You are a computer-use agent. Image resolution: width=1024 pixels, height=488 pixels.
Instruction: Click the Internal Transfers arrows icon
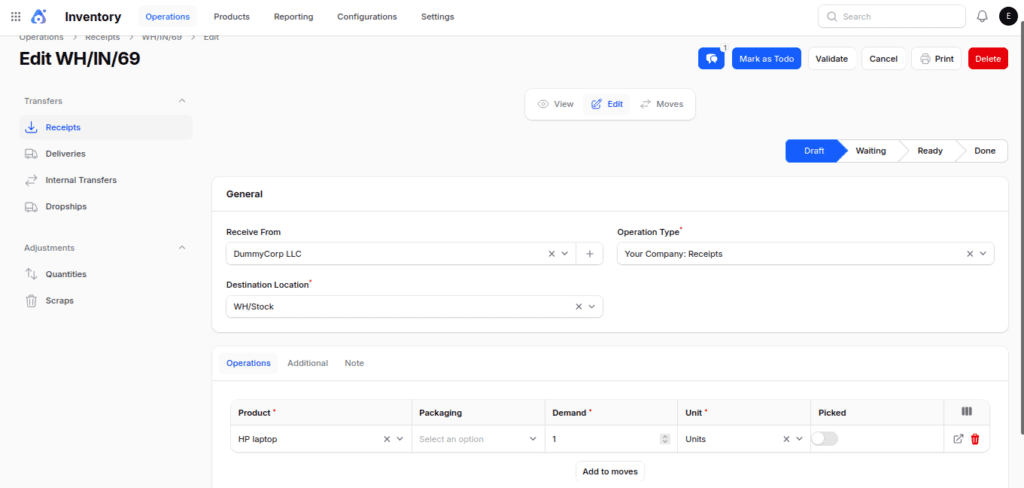click(x=31, y=180)
